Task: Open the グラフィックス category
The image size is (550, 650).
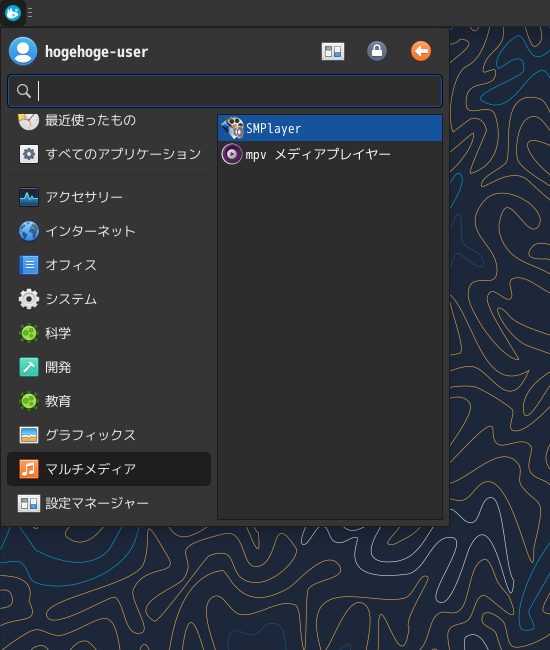Action: point(109,435)
